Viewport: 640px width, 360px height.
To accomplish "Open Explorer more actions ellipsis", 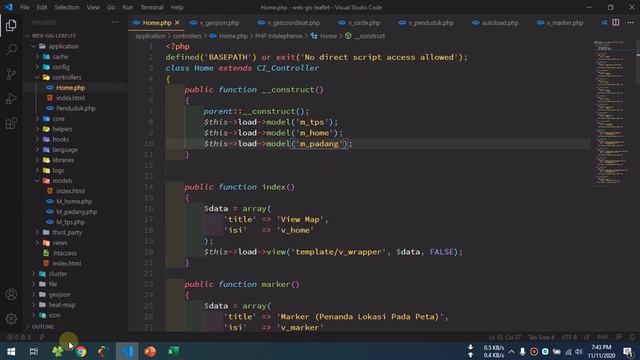I will click(116, 22).
